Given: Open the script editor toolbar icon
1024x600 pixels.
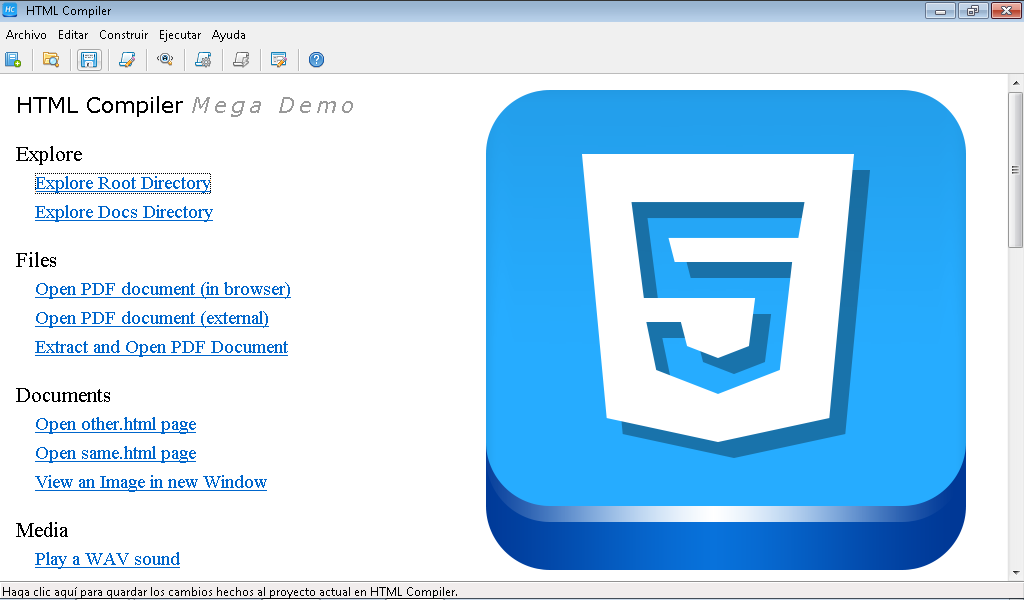Looking at the screenshot, I should click(279, 59).
